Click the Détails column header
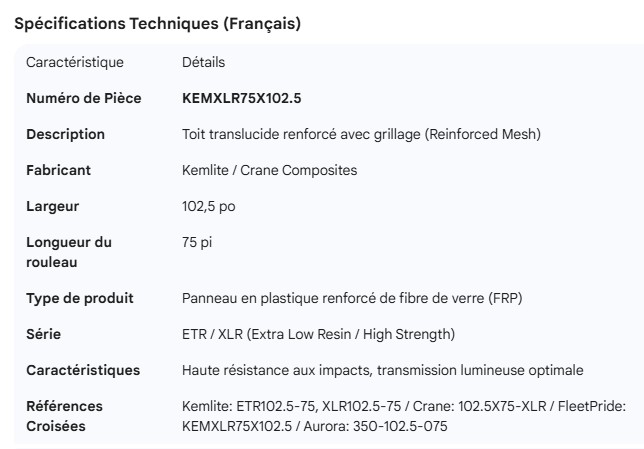The image size is (644, 449). pos(203,63)
